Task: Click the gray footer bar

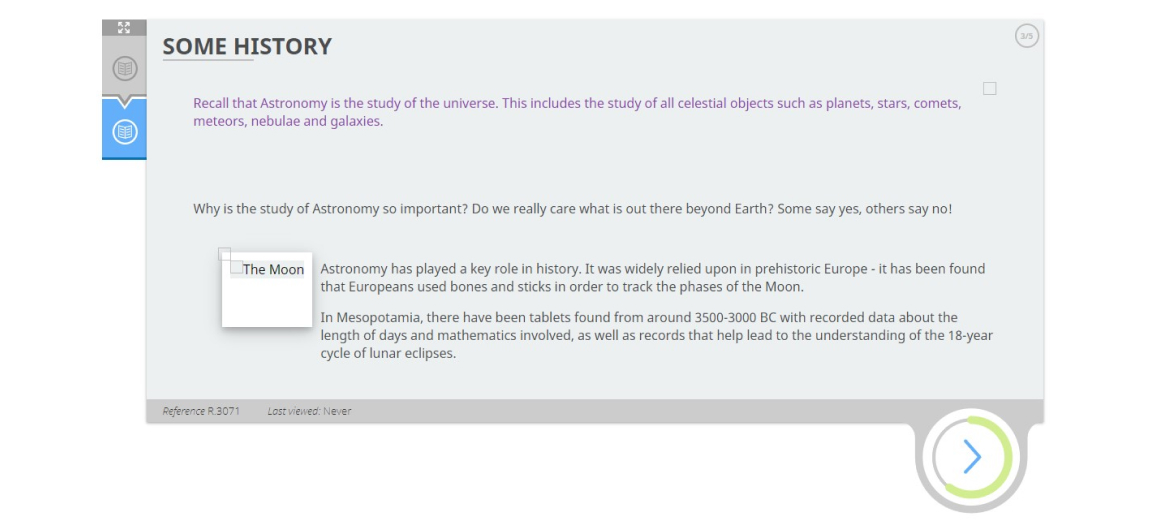Action: point(595,411)
